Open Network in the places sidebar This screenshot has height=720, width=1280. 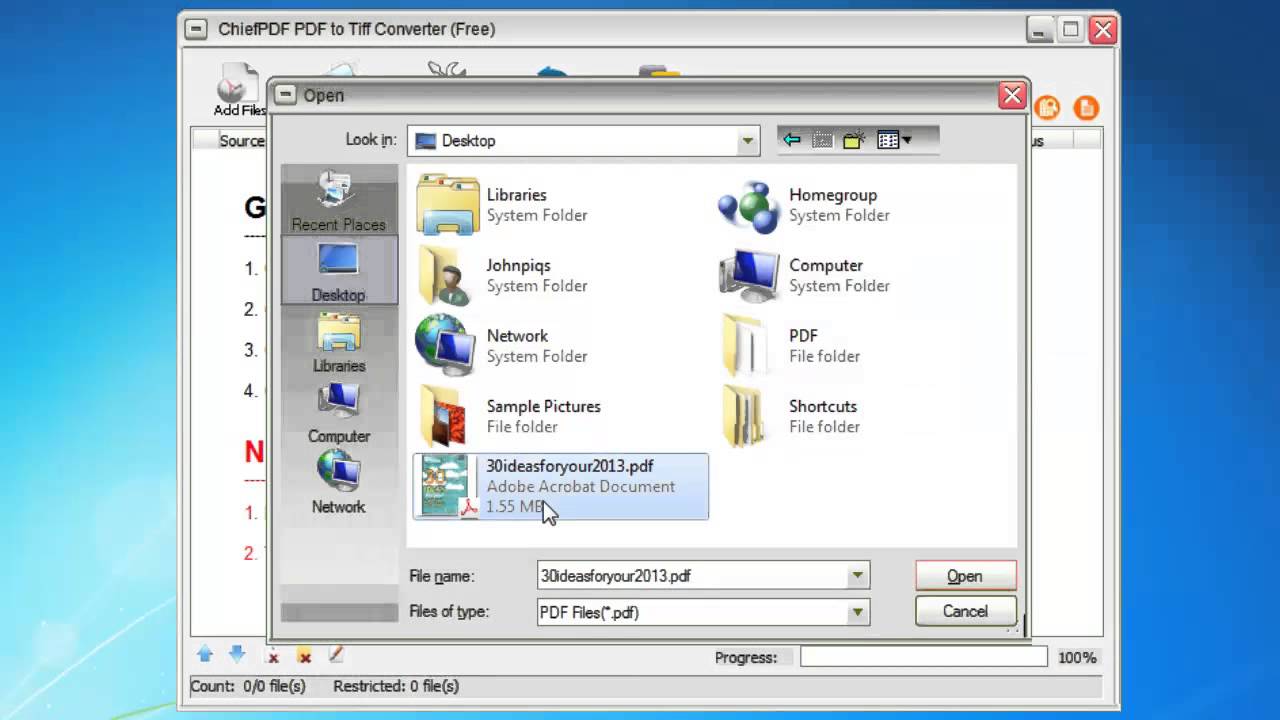pyautogui.click(x=338, y=483)
